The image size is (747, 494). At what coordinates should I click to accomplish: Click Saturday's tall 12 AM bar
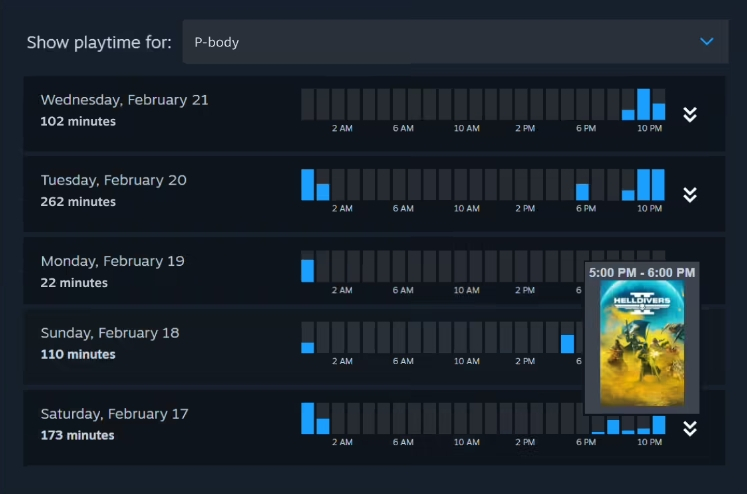point(307,418)
